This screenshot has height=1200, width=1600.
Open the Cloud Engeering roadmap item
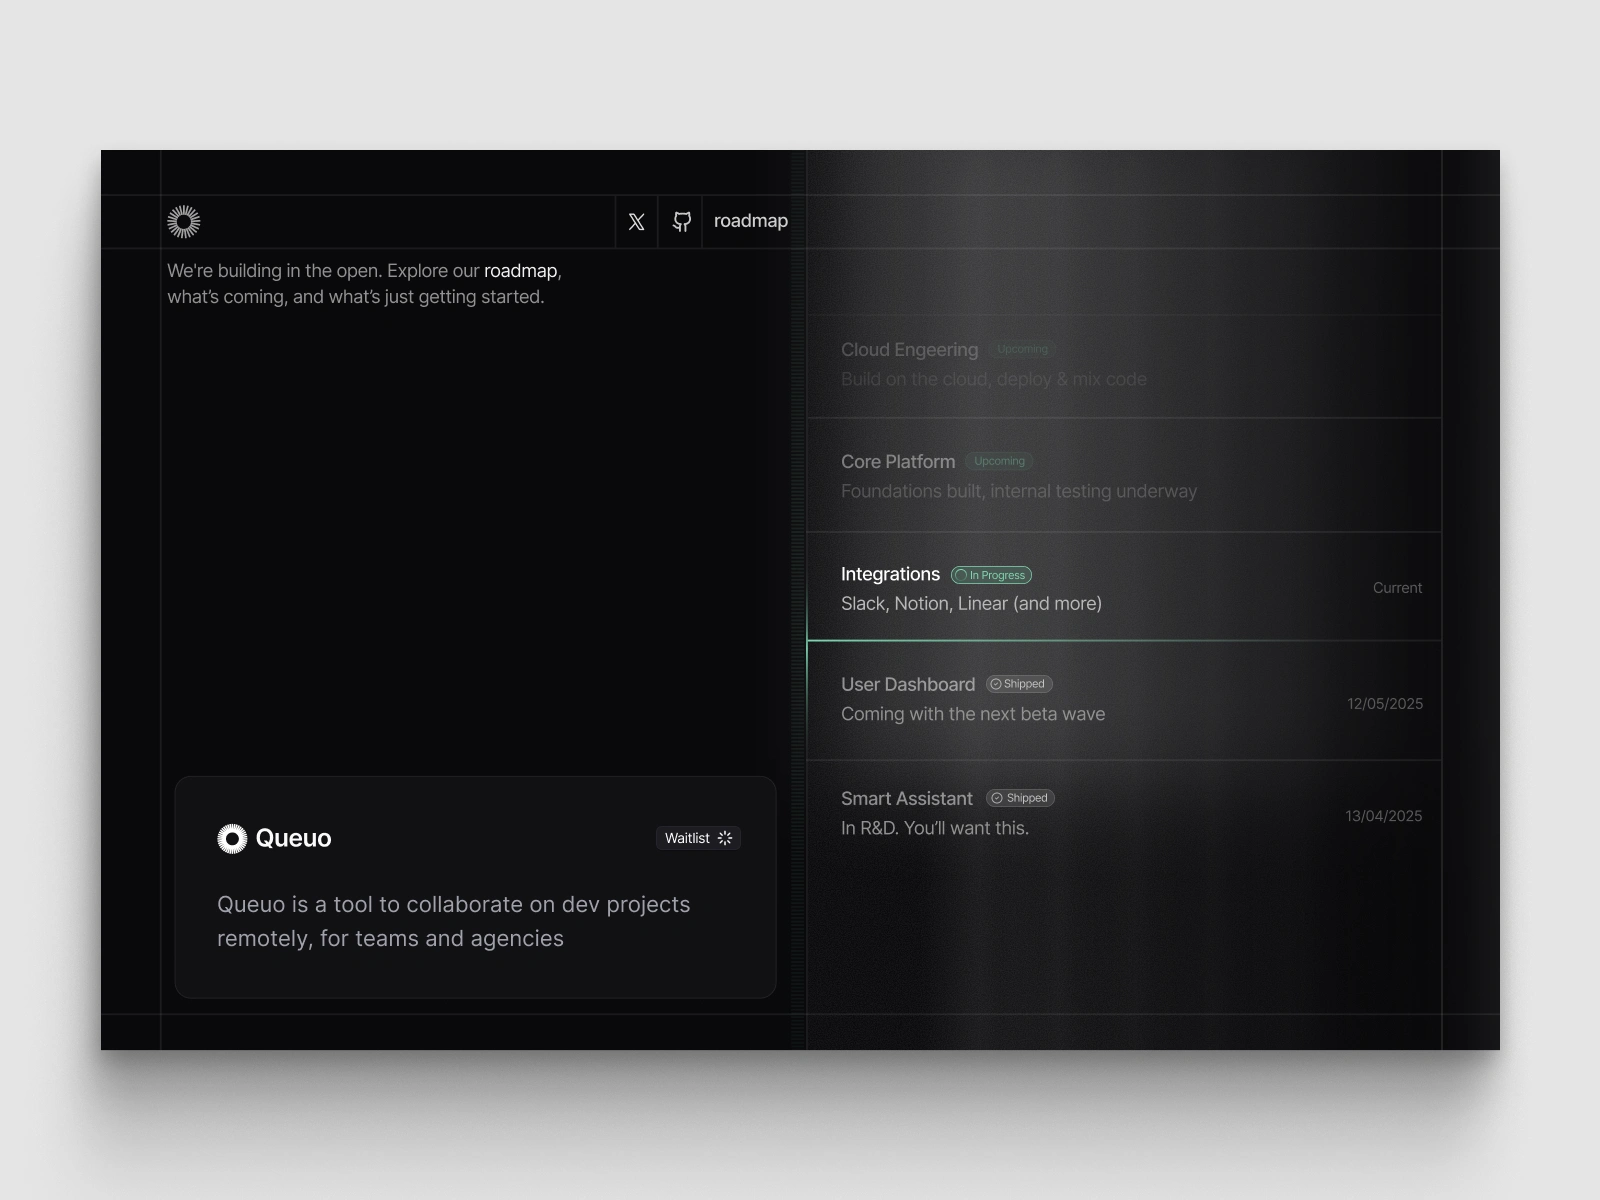pos(1124,366)
